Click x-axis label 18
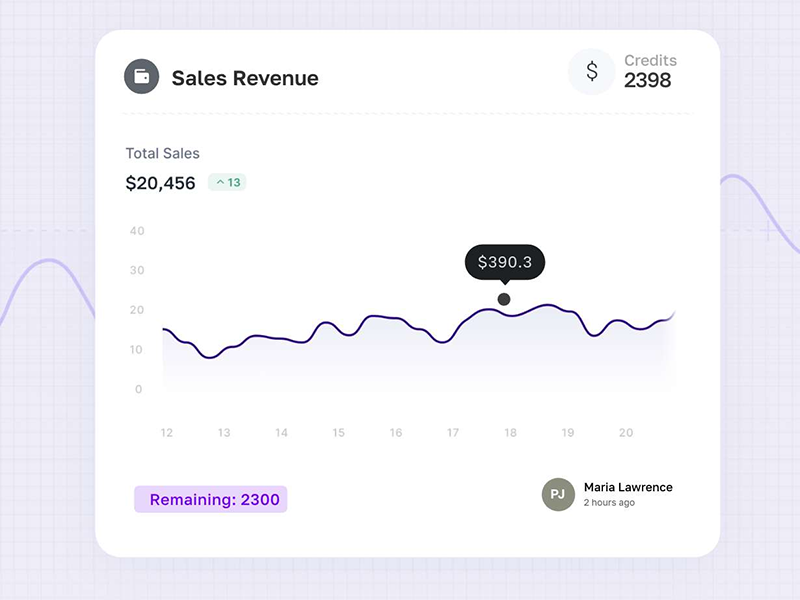 coord(511,433)
